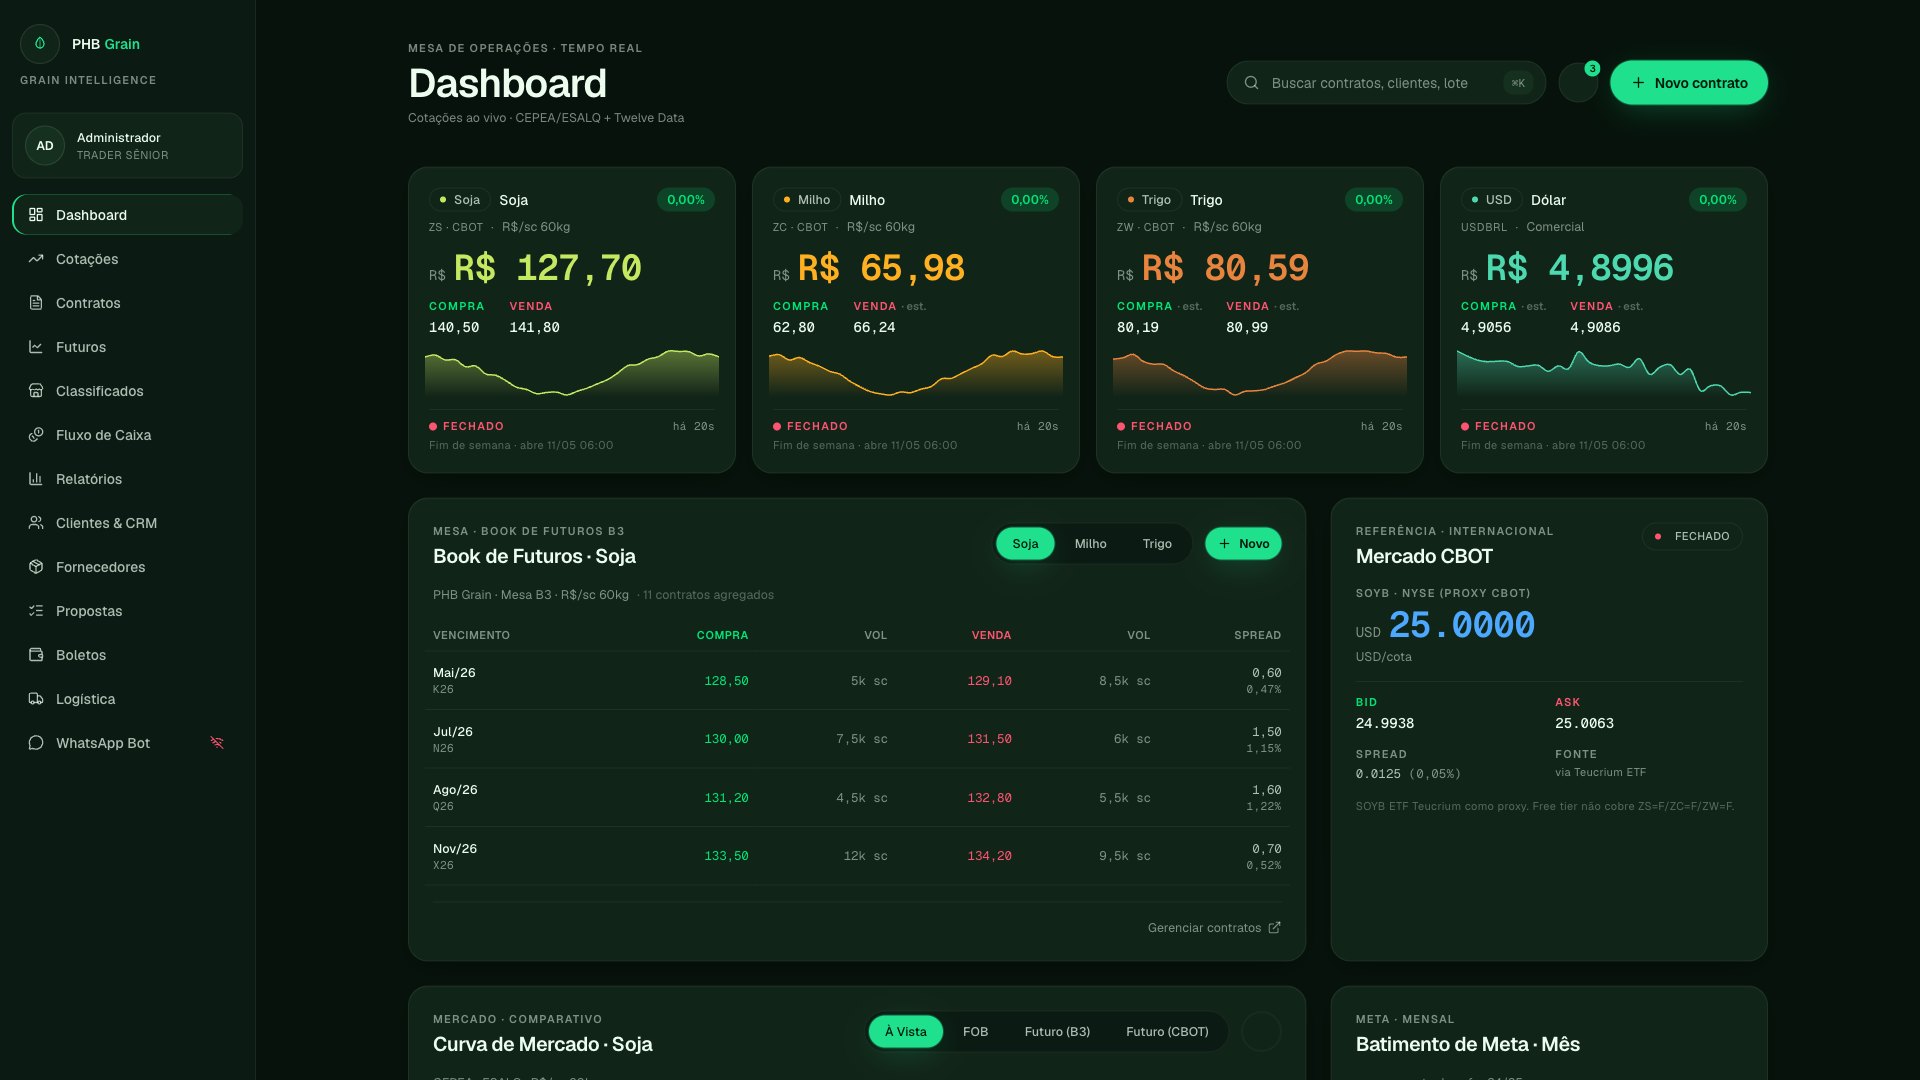The height and width of the screenshot is (1080, 1920).
Task: Click the buy price 128,50
Action: pos(726,681)
